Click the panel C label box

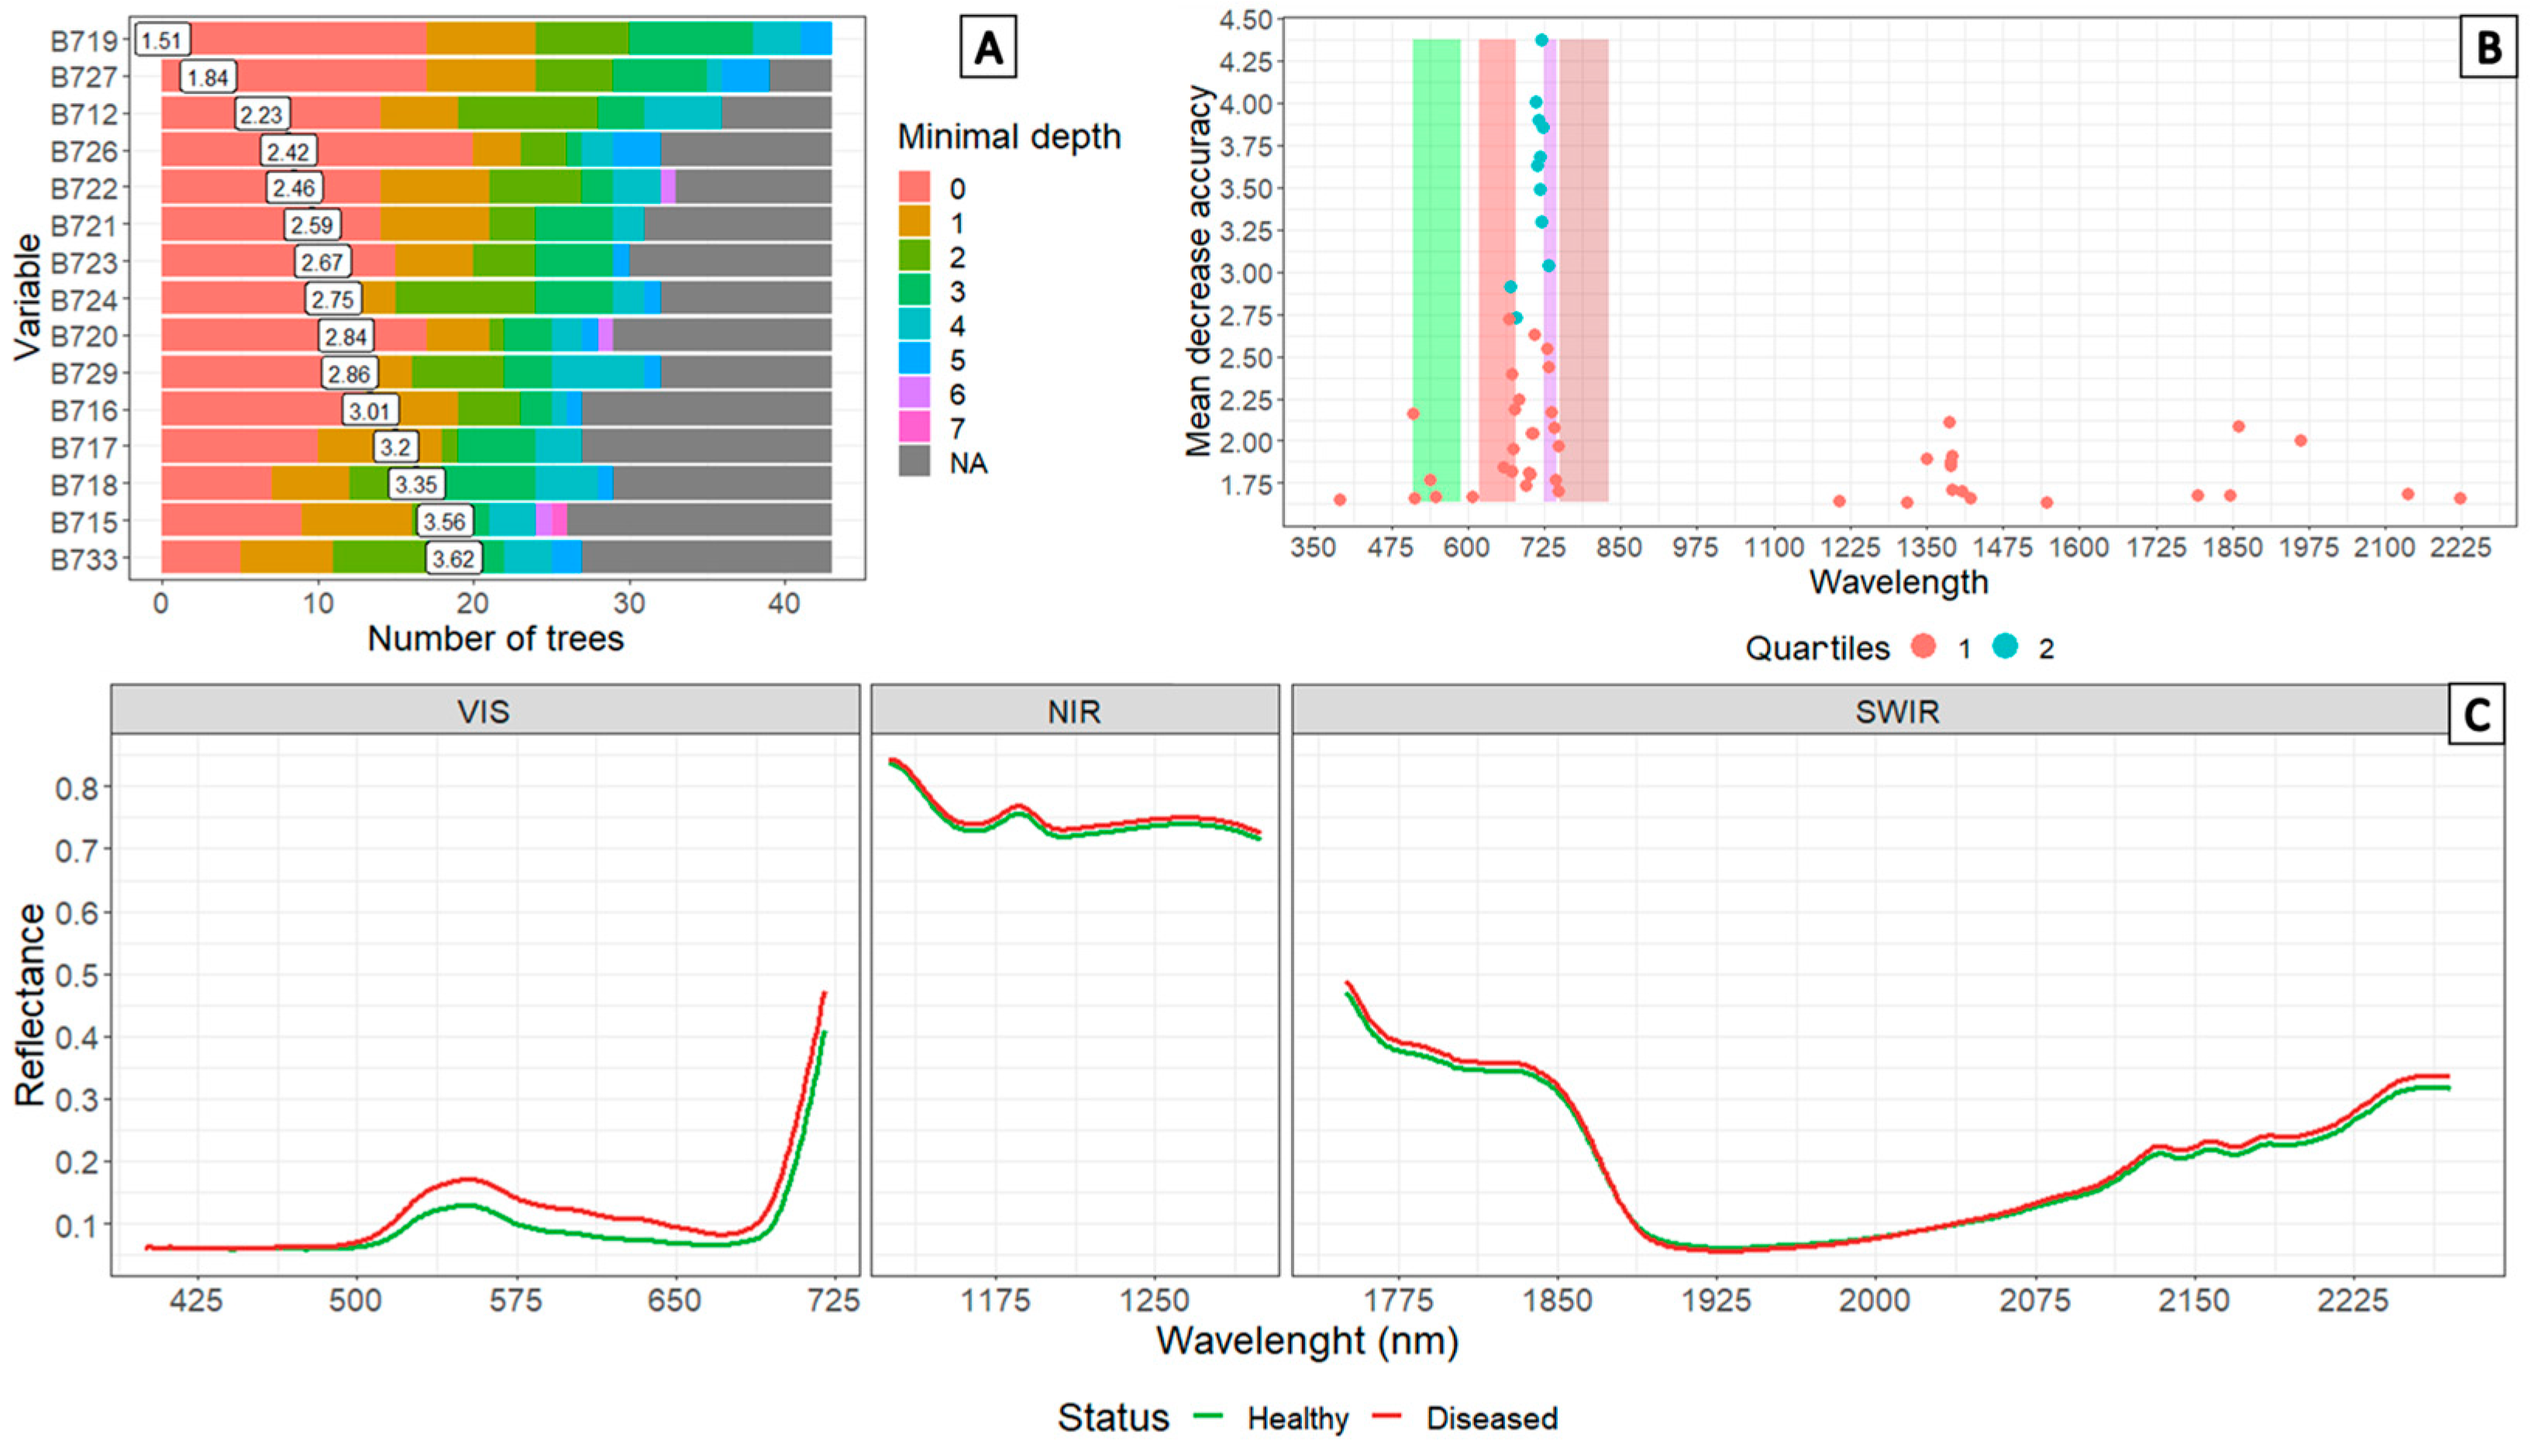coord(2476,714)
